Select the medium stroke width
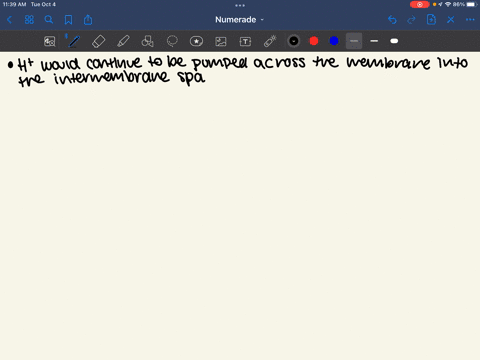This screenshot has width=480, height=360. (x=374, y=41)
